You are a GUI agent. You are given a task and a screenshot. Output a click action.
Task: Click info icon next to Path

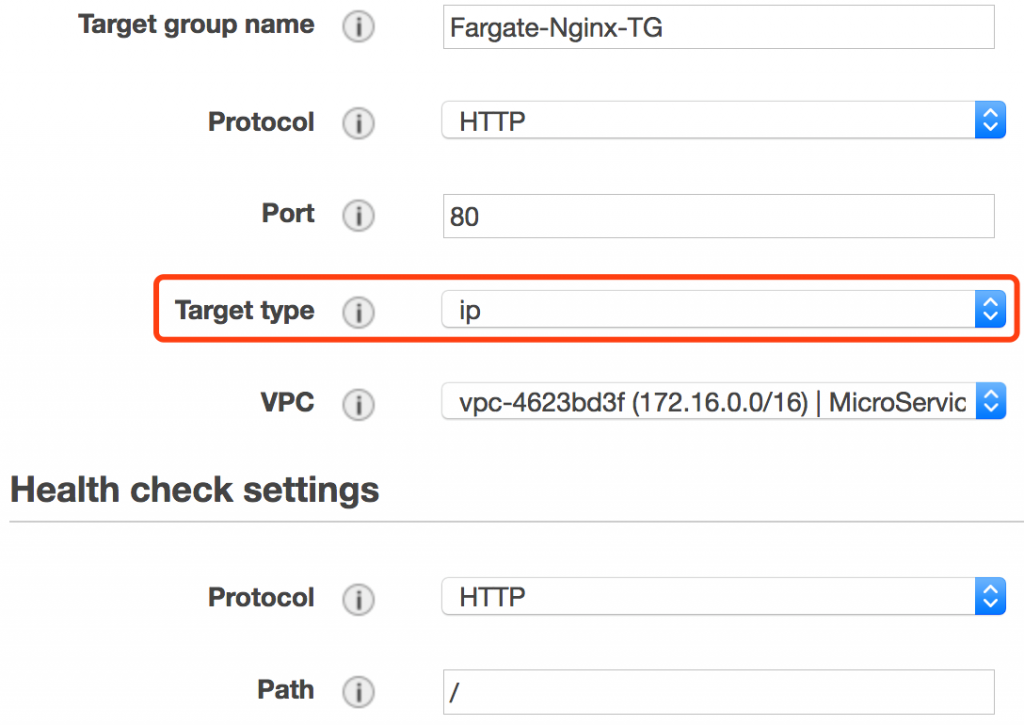(x=359, y=692)
